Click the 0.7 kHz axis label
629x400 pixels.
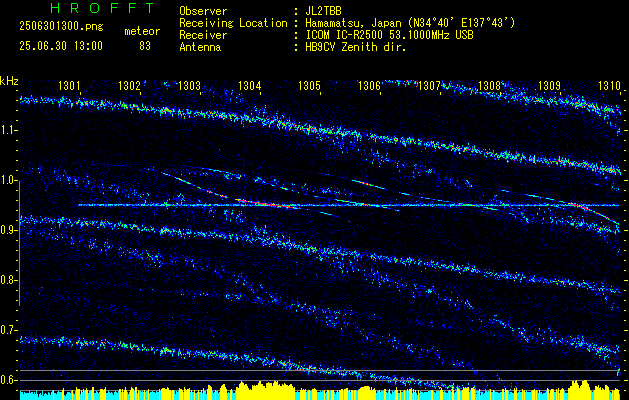(8, 330)
